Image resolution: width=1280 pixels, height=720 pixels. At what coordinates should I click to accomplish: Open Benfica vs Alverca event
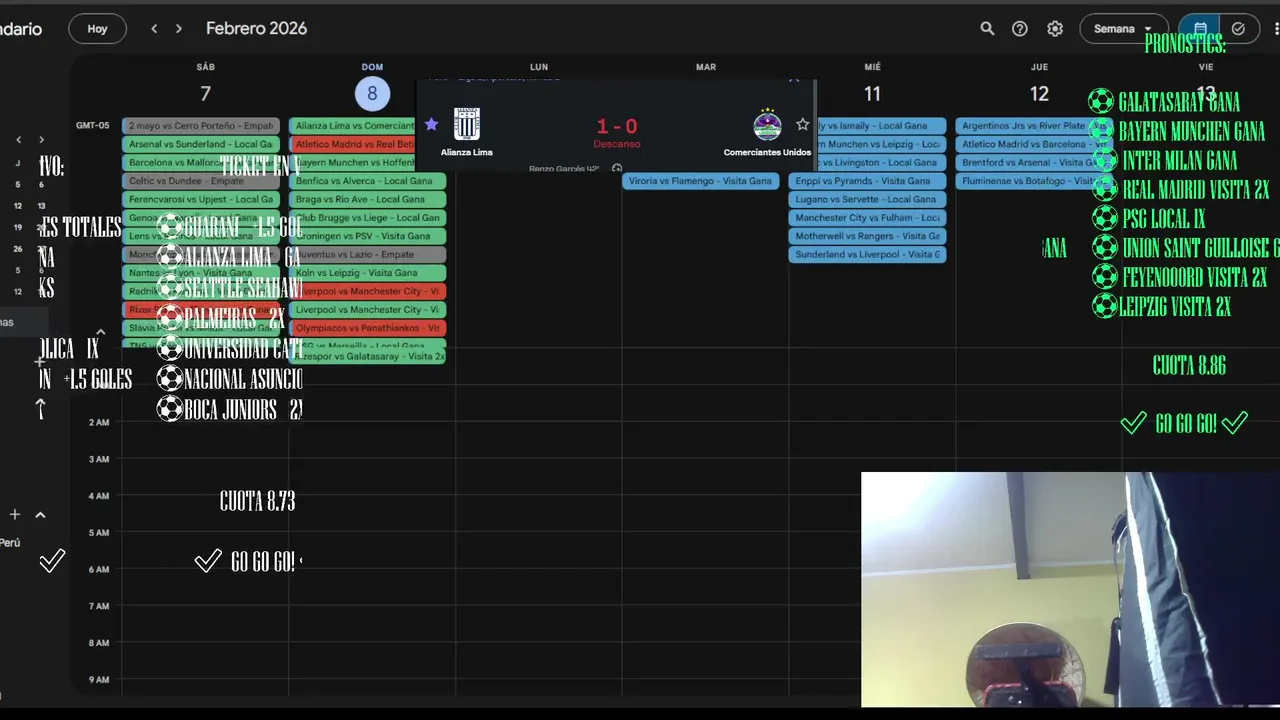pos(368,181)
